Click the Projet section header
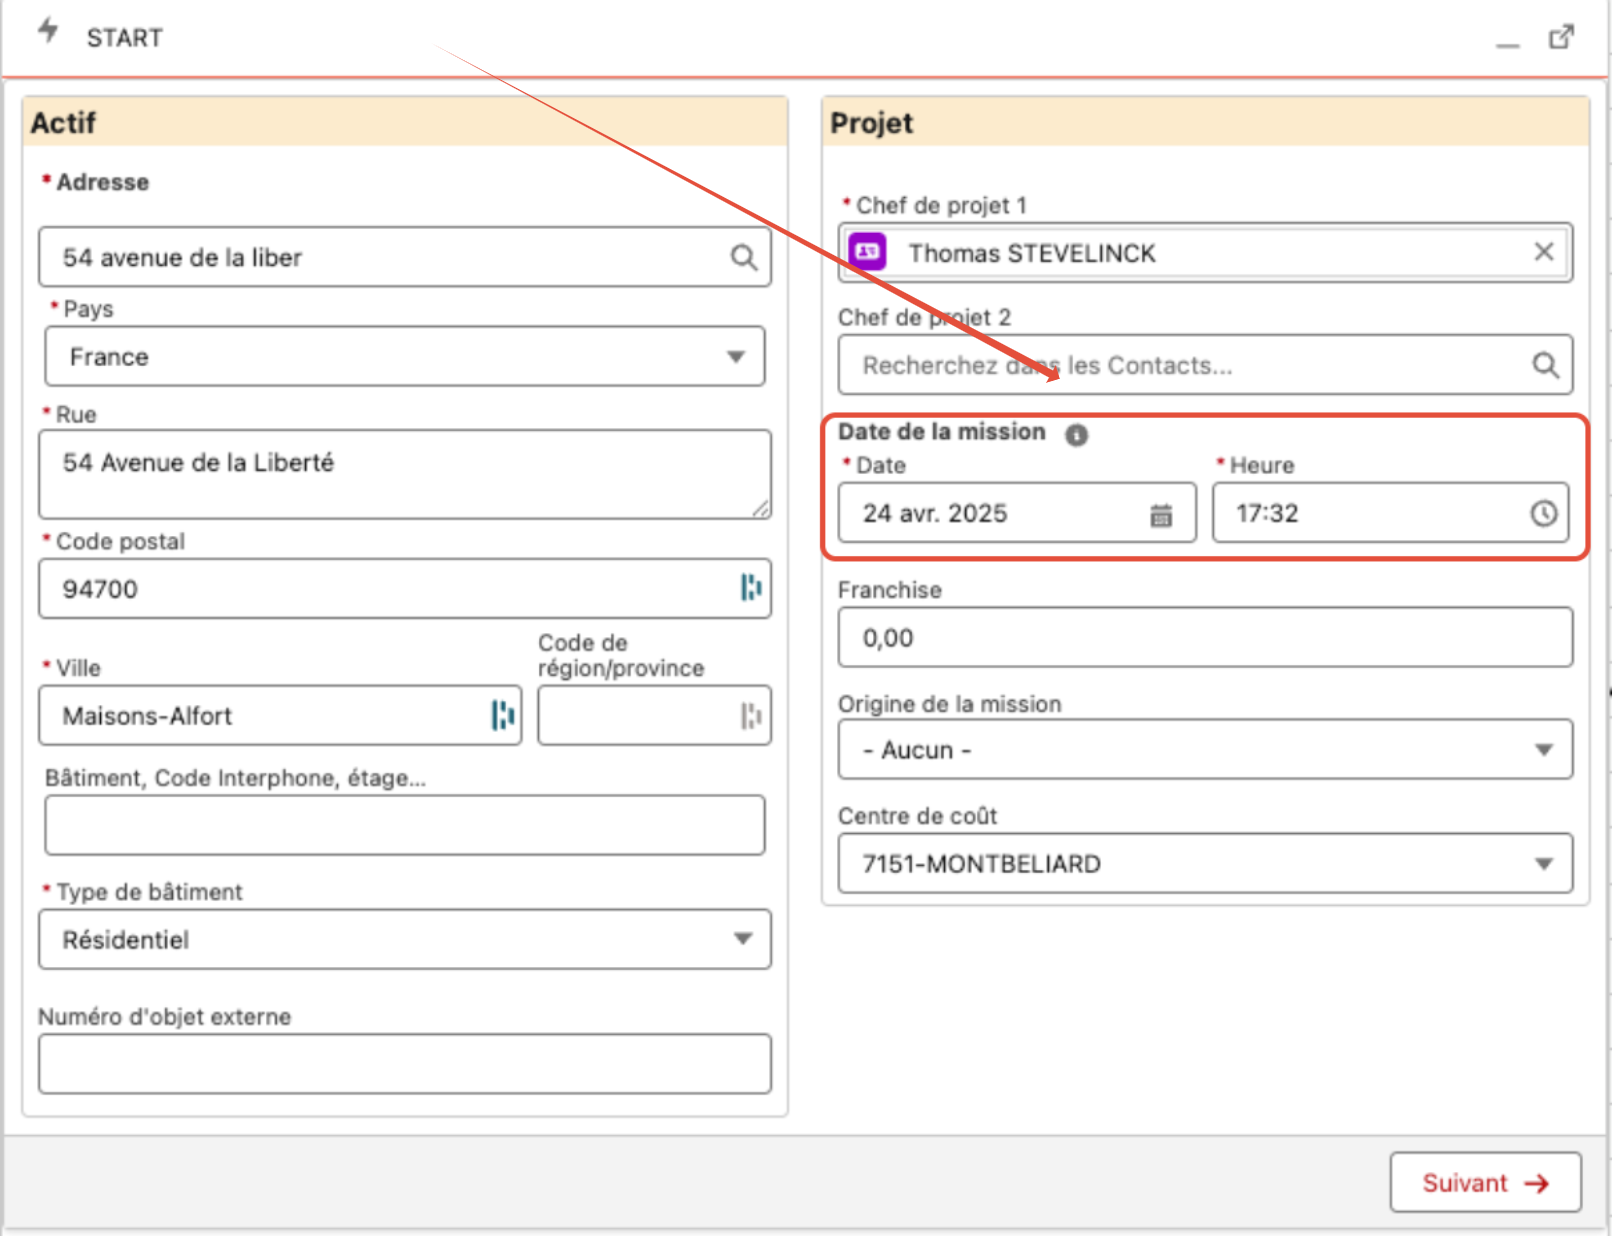 tap(1205, 122)
